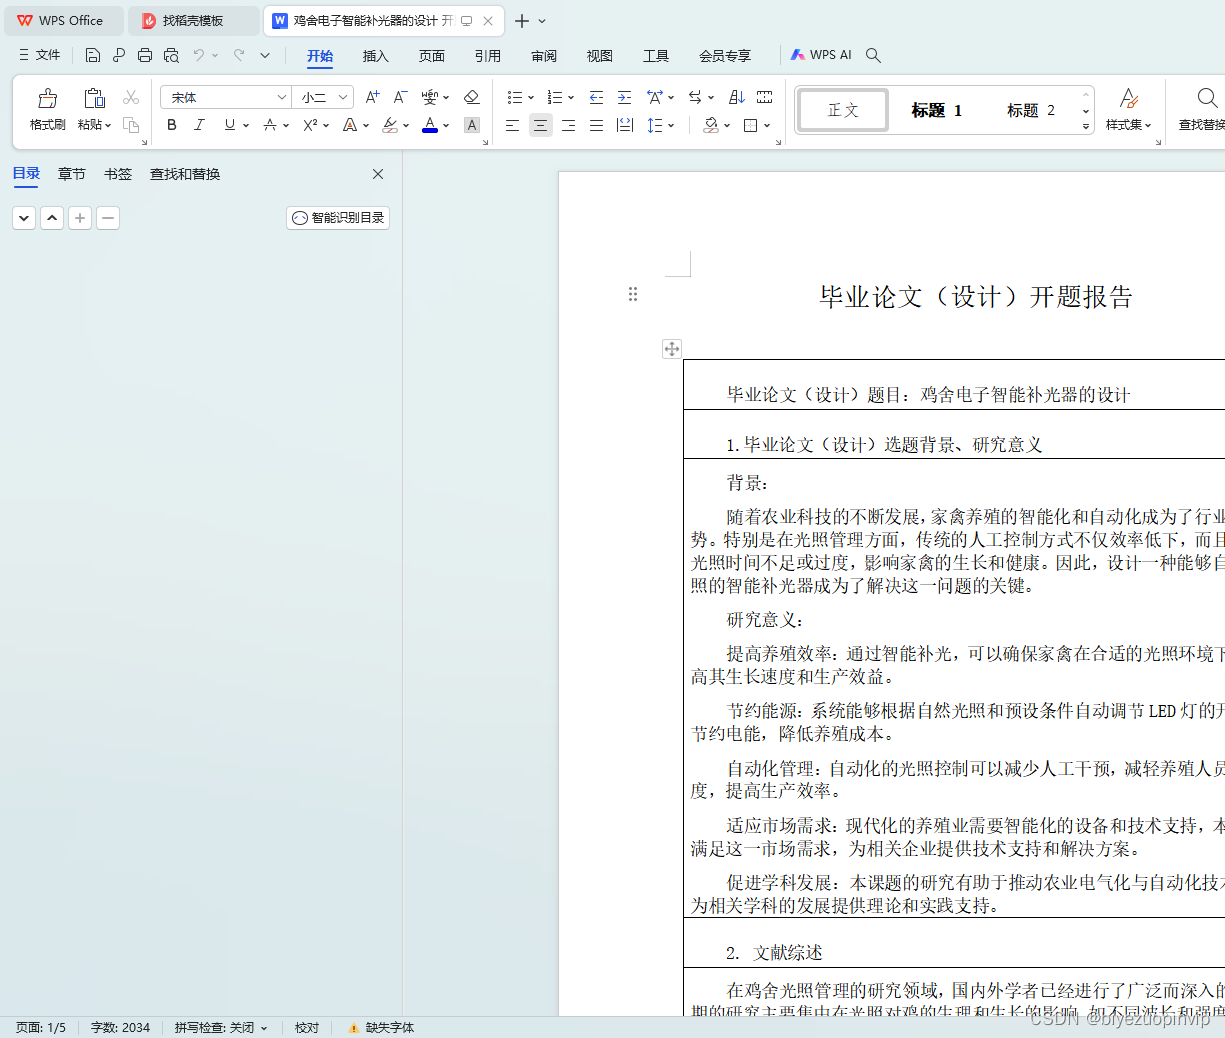This screenshot has width=1225, height=1038.
Task: Toggle character shading (A box)
Action: [472, 125]
